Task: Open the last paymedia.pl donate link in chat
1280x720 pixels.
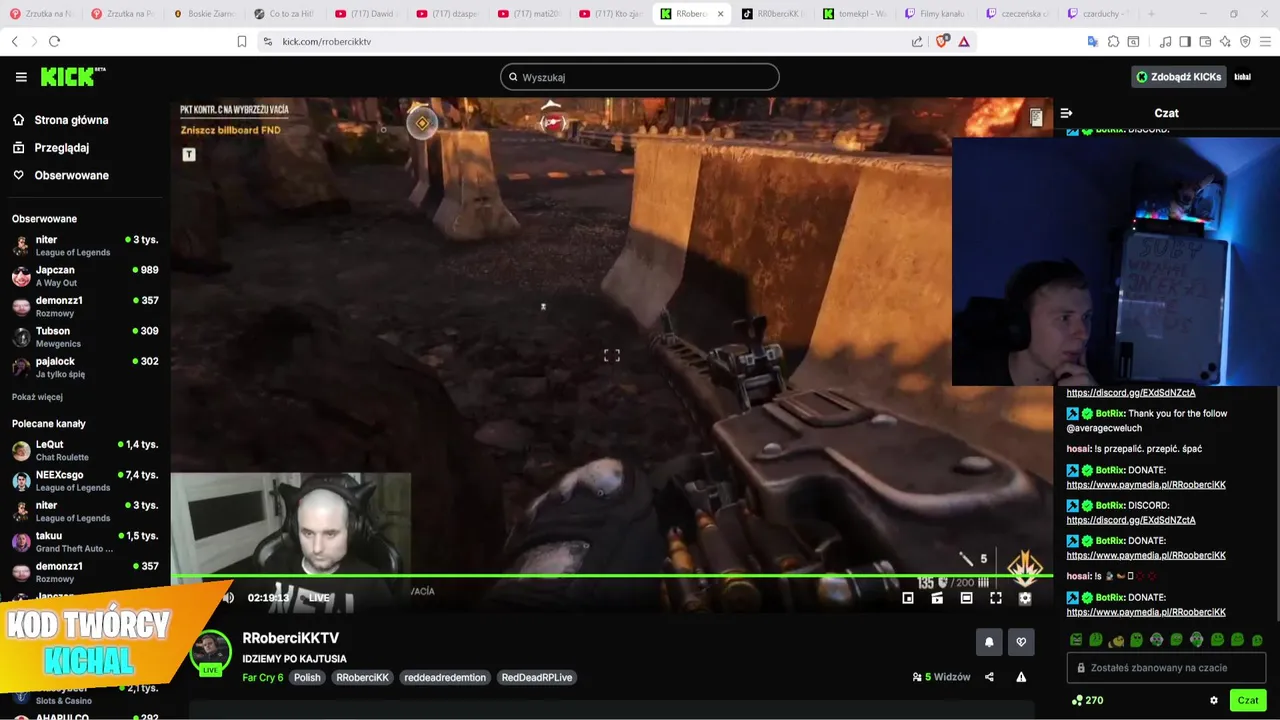Action: pos(1146,612)
